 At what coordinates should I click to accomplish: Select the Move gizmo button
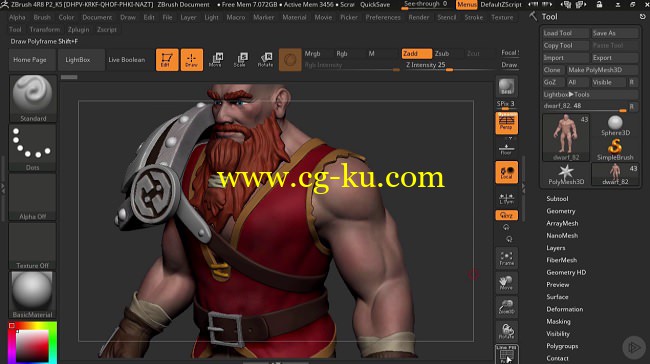point(216,60)
